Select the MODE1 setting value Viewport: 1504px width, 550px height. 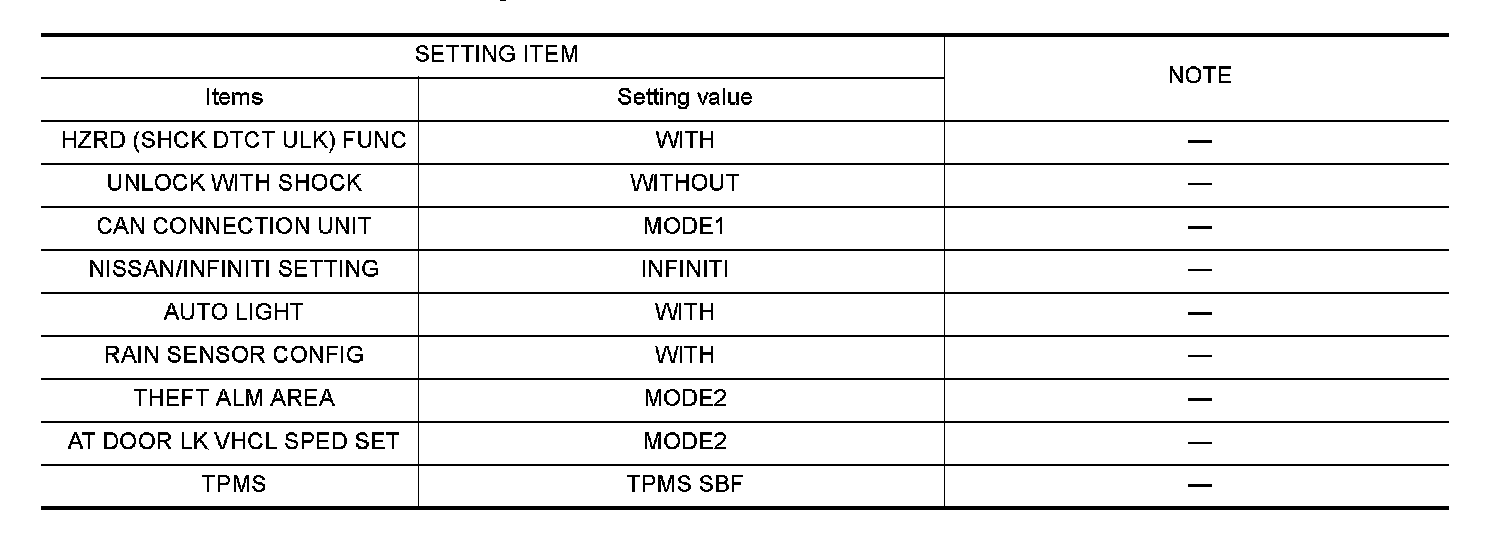(684, 226)
